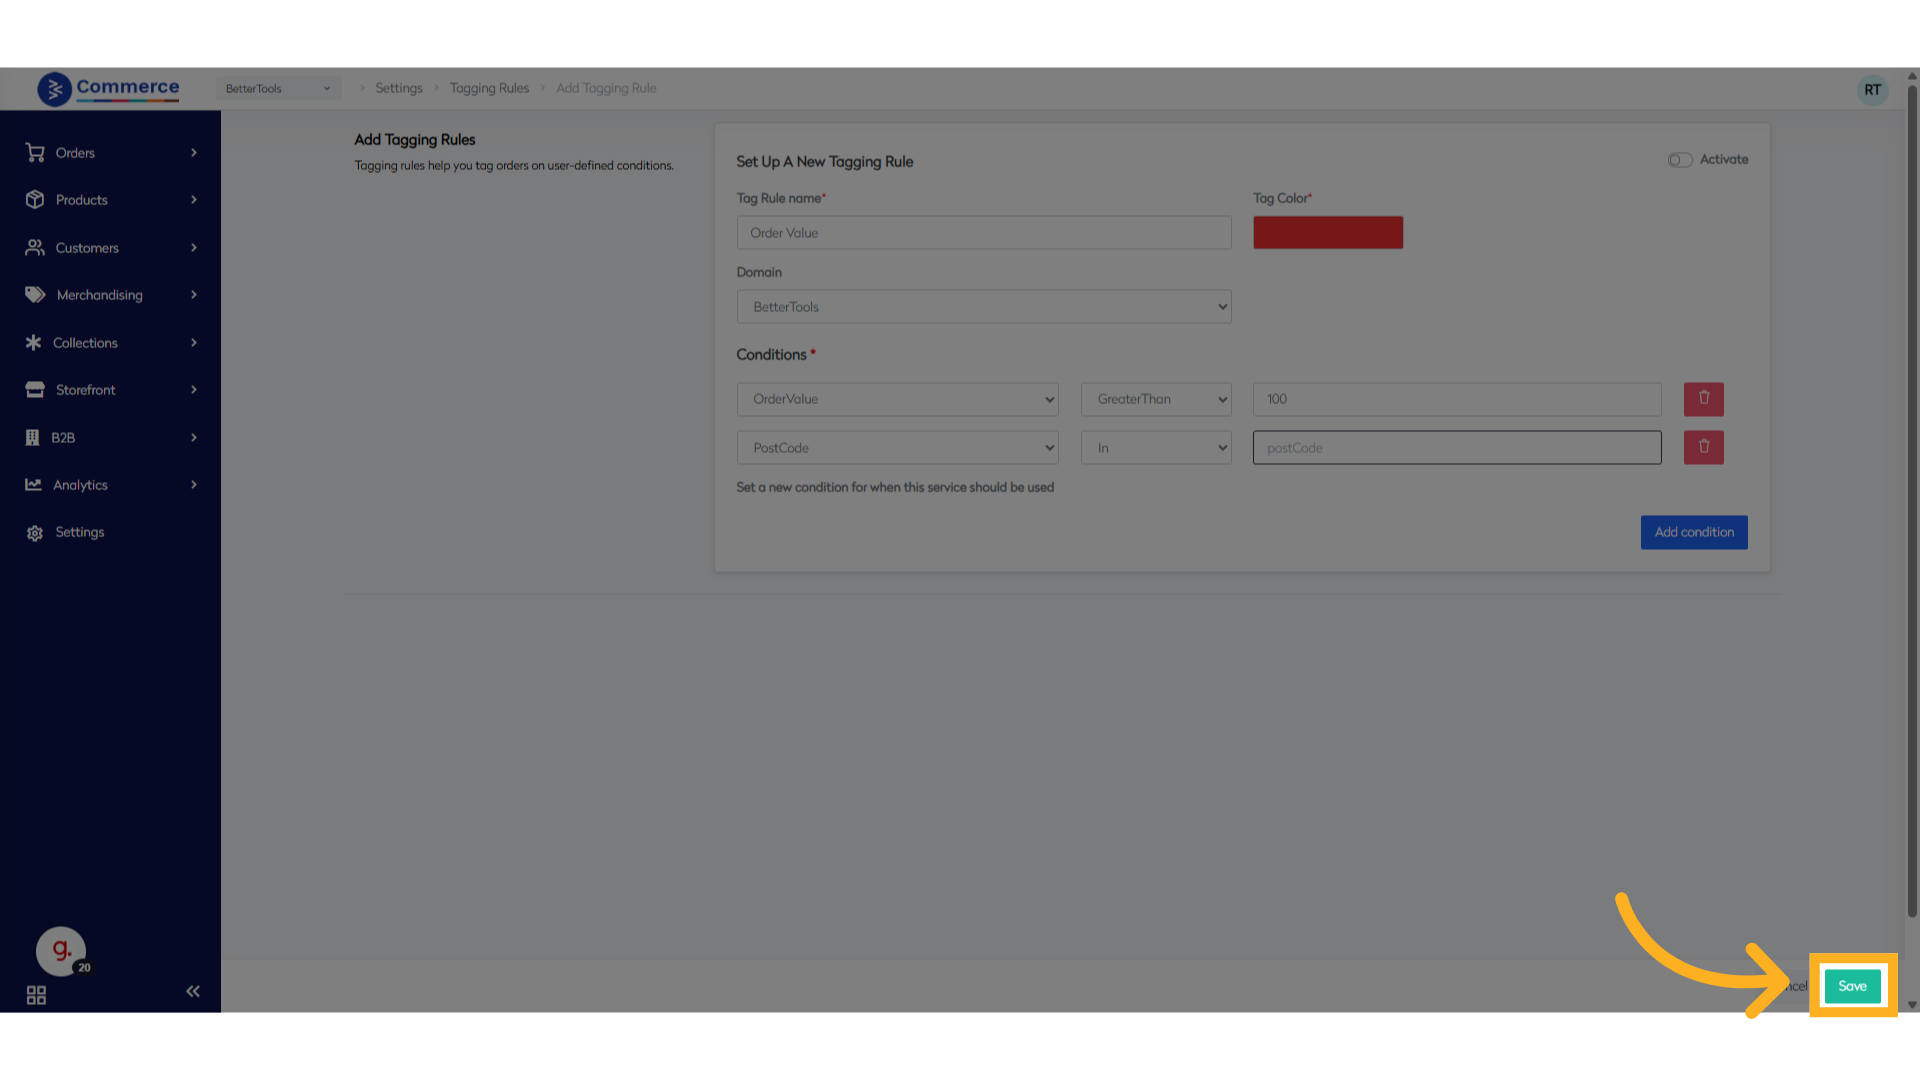Click the Merchandising tag icon
This screenshot has height=1080, width=1920.
[x=35, y=295]
